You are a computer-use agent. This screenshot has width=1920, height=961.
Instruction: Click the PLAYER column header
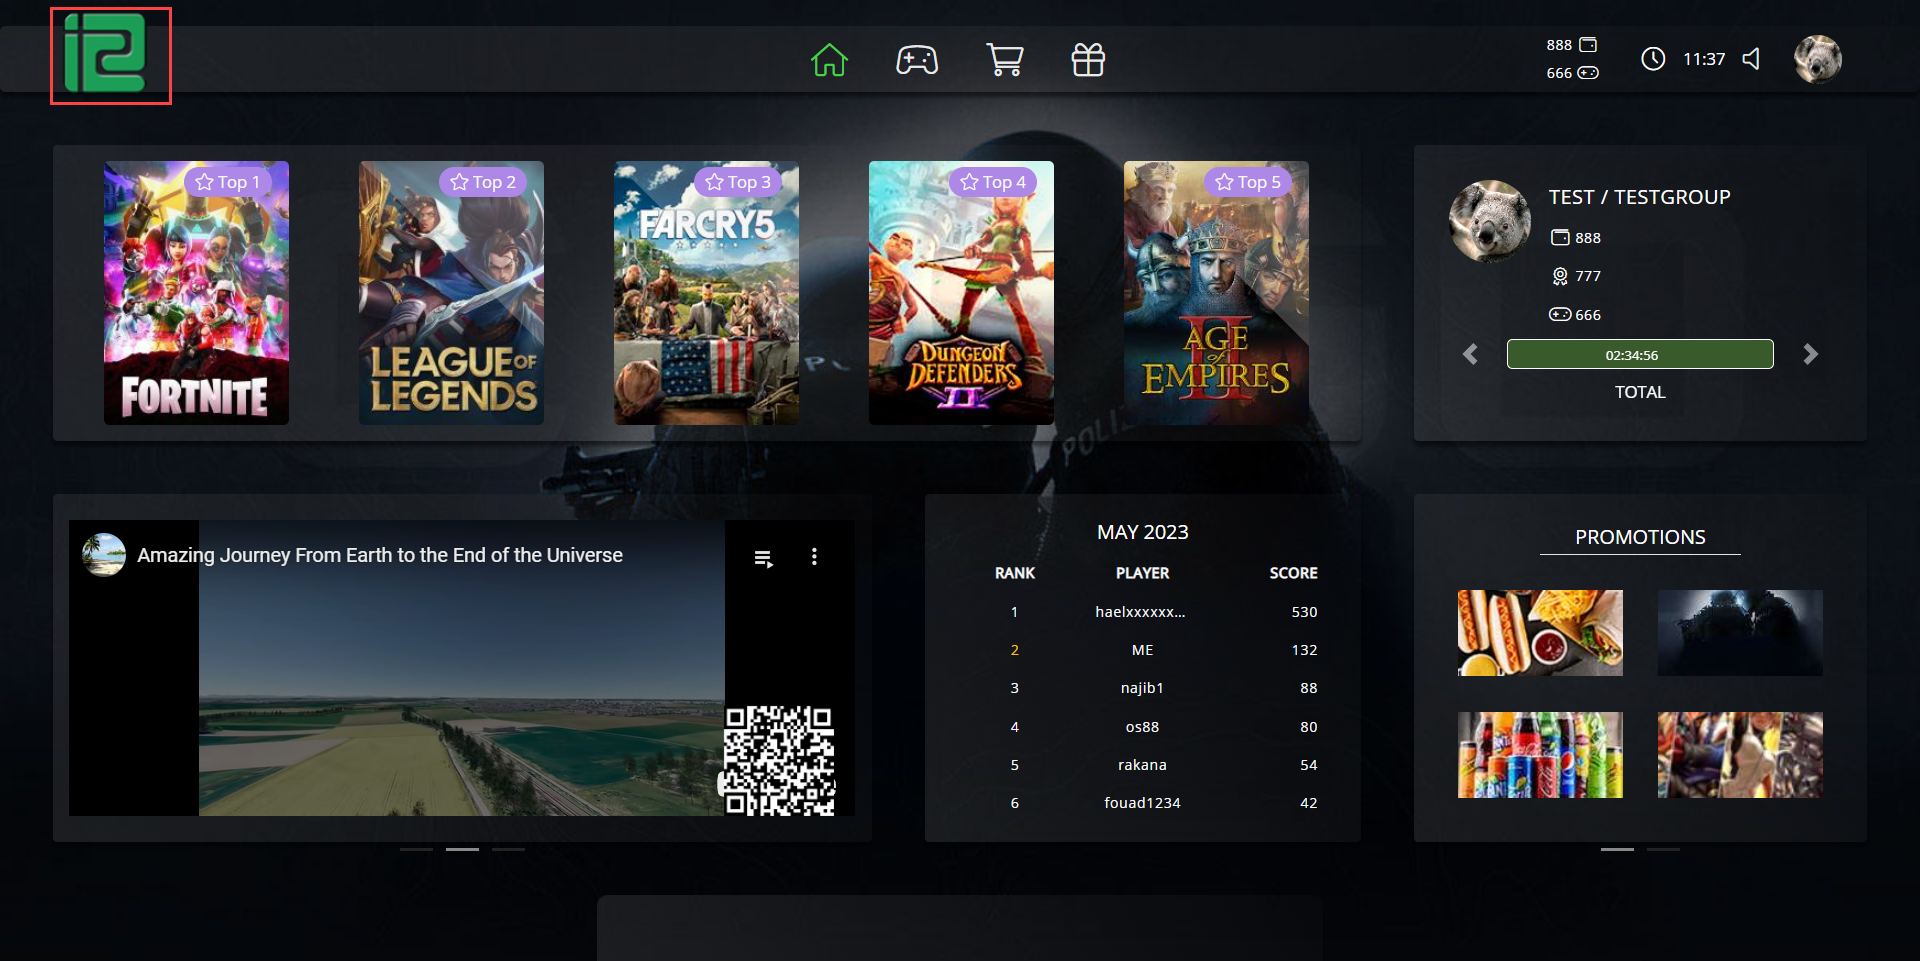(1142, 573)
